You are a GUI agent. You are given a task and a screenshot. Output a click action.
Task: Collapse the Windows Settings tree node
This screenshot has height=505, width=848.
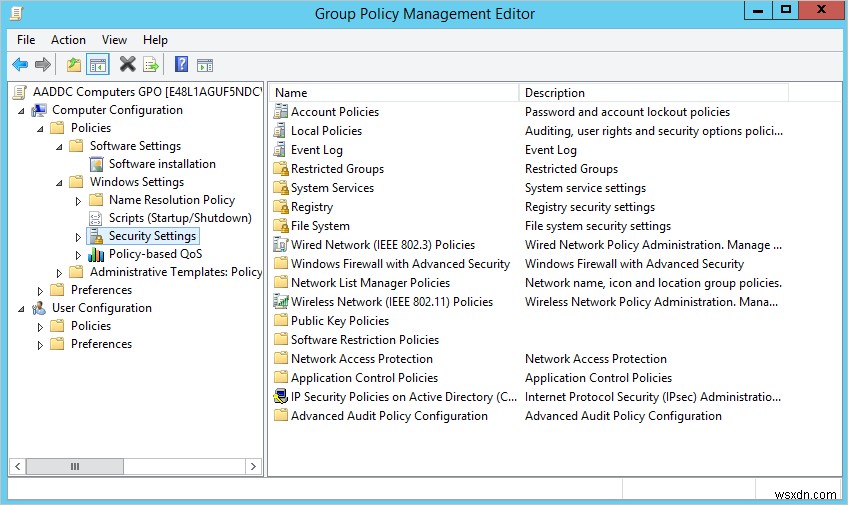[x=60, y=183]
